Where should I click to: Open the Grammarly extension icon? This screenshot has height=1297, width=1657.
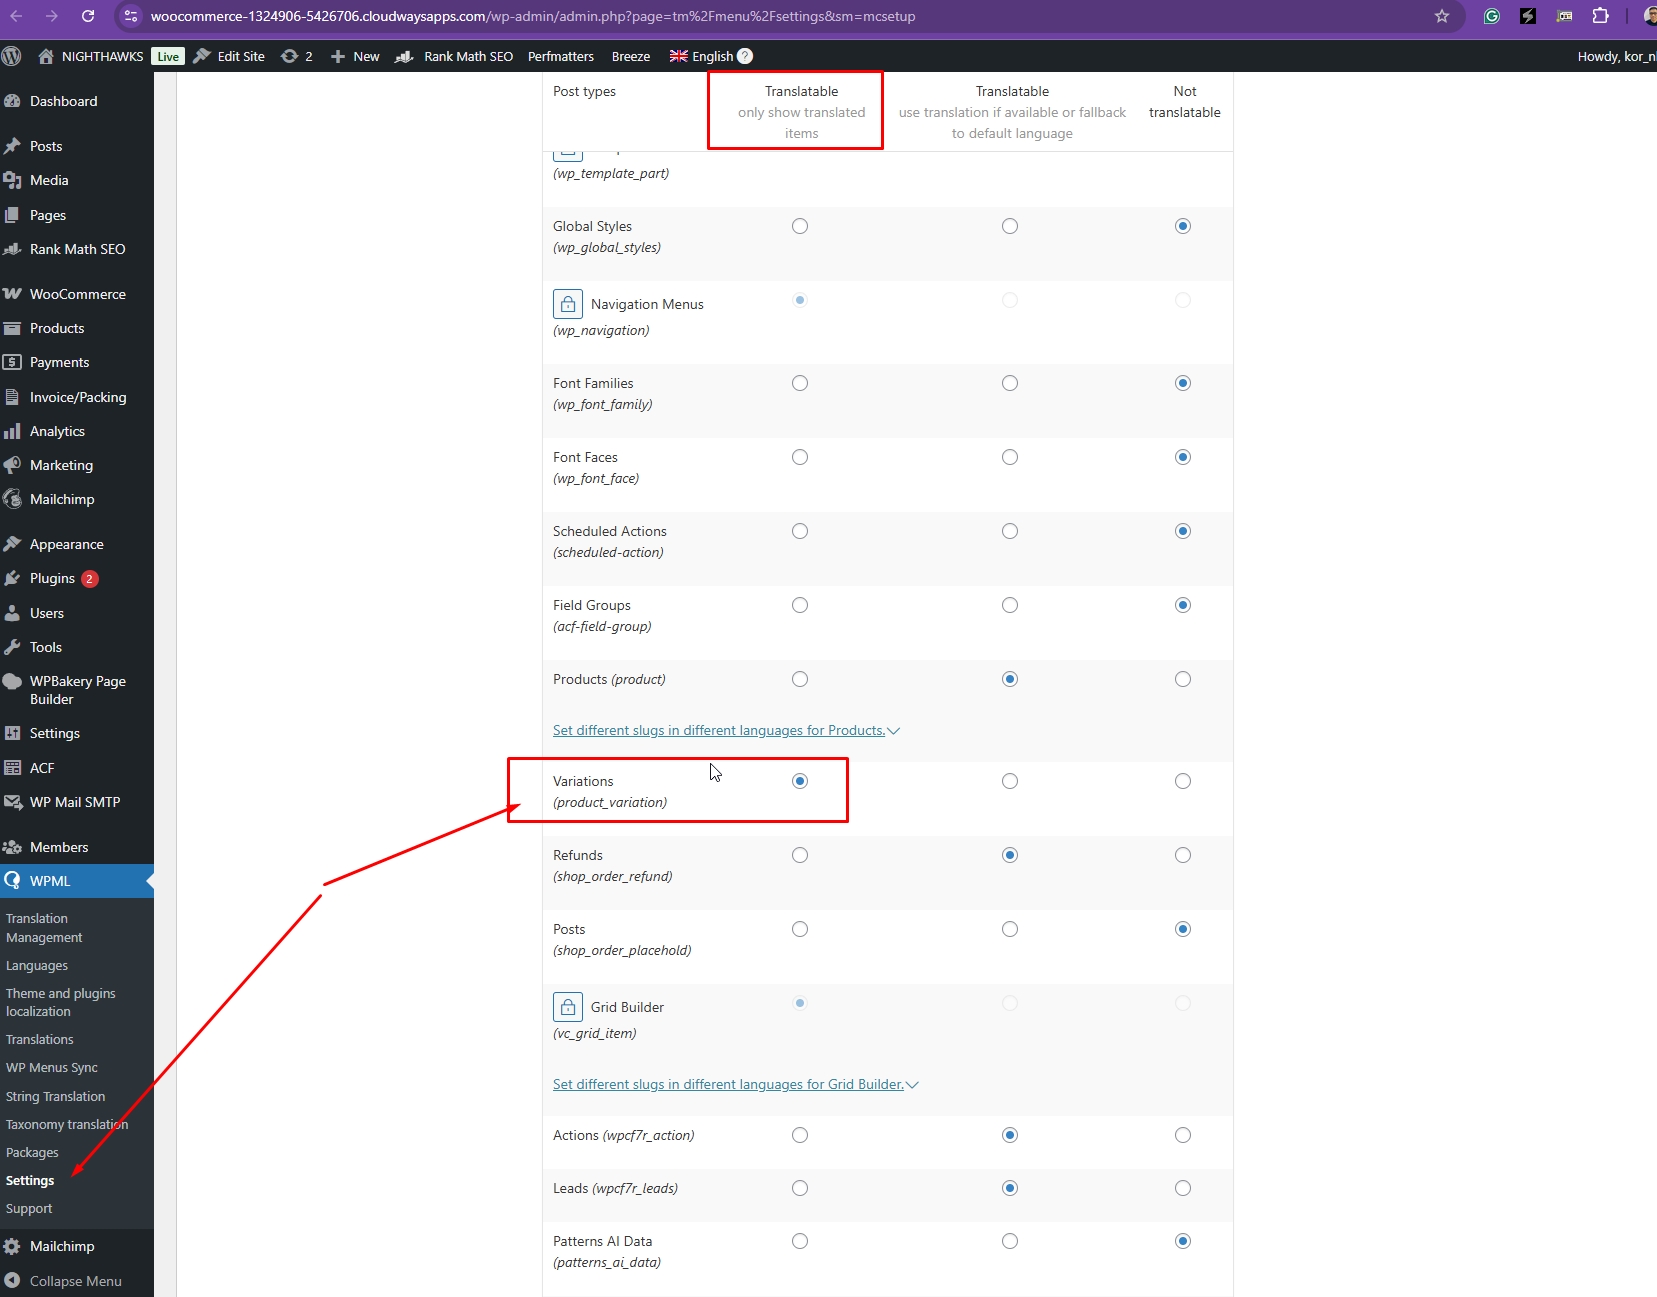pyautogui.click(x=1492, y=16)
